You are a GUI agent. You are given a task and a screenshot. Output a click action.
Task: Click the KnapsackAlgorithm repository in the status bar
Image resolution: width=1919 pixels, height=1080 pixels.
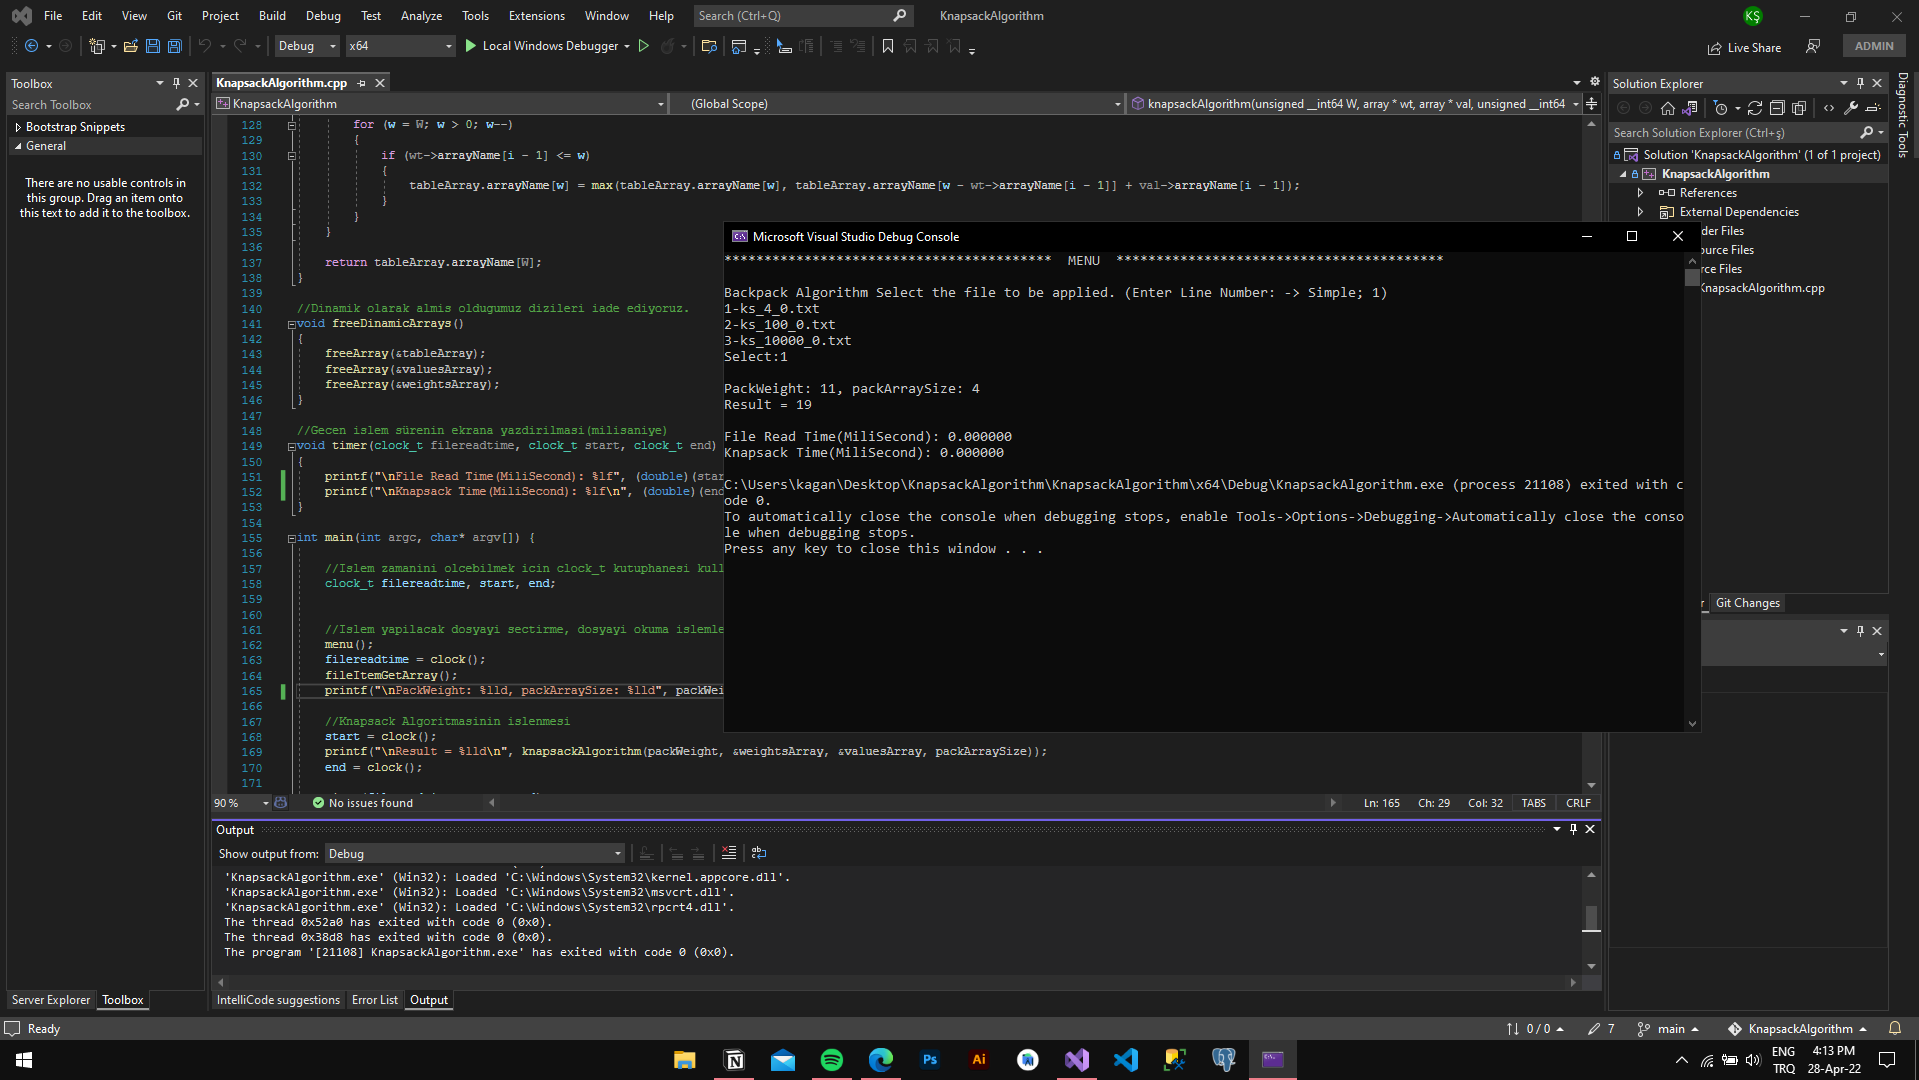(1797, 1028)
